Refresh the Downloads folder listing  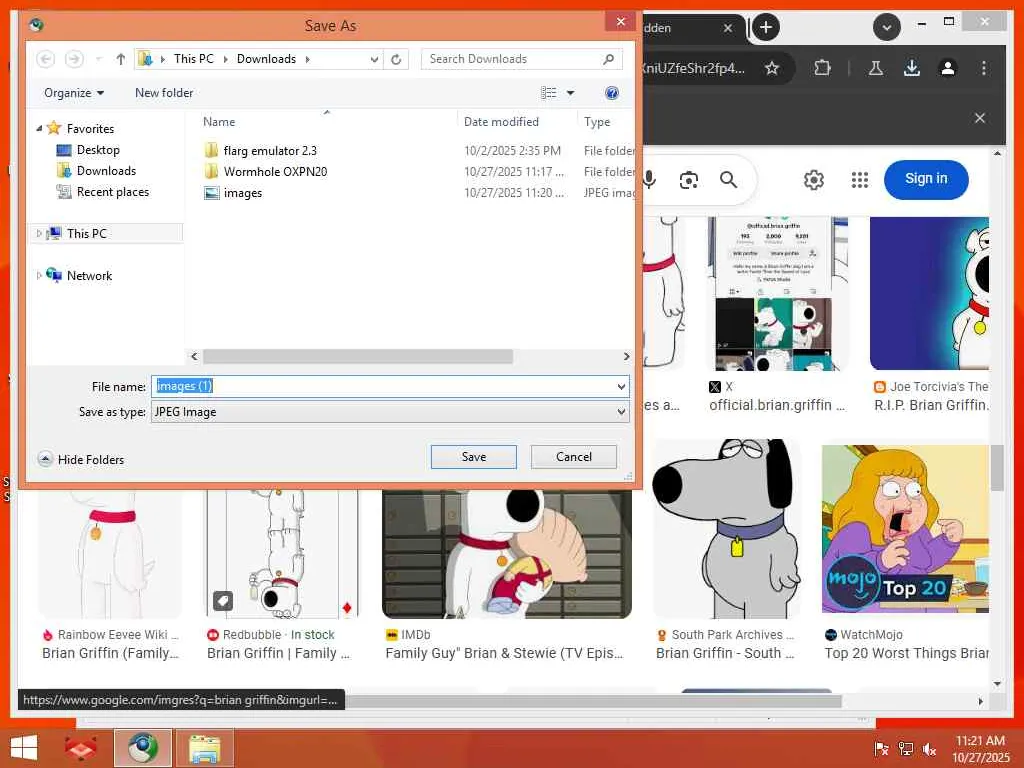(396, 59)
